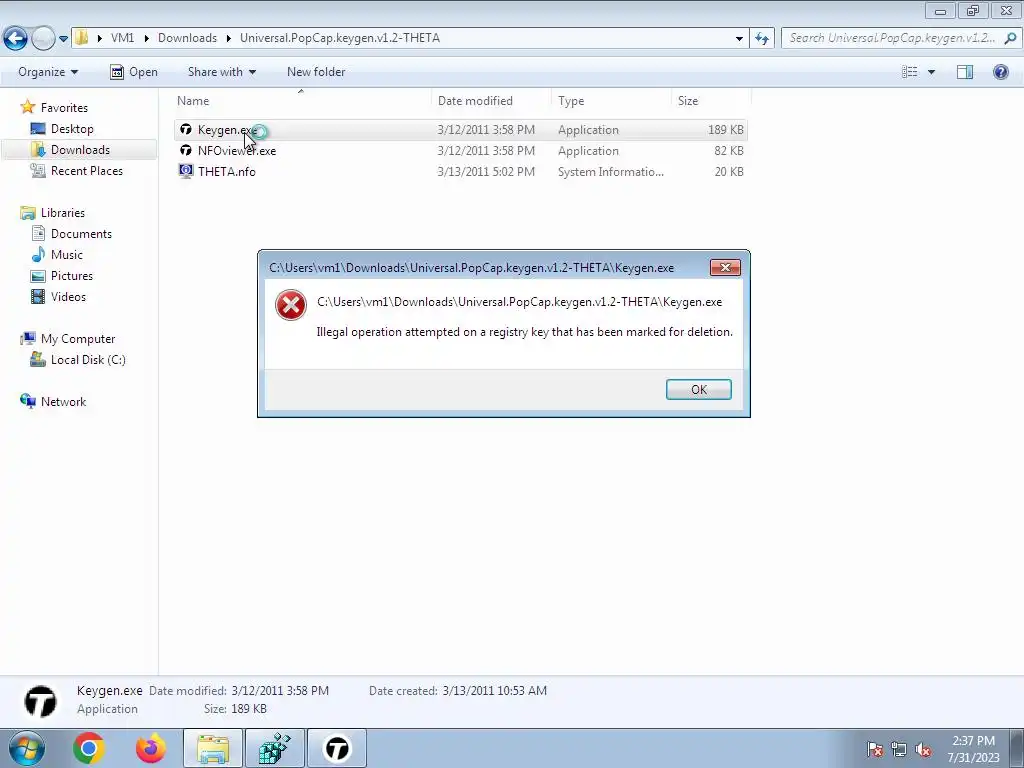Click the muted volume tray icon
The width and height of the screenshot is (1024, 768).
[923, 749]
